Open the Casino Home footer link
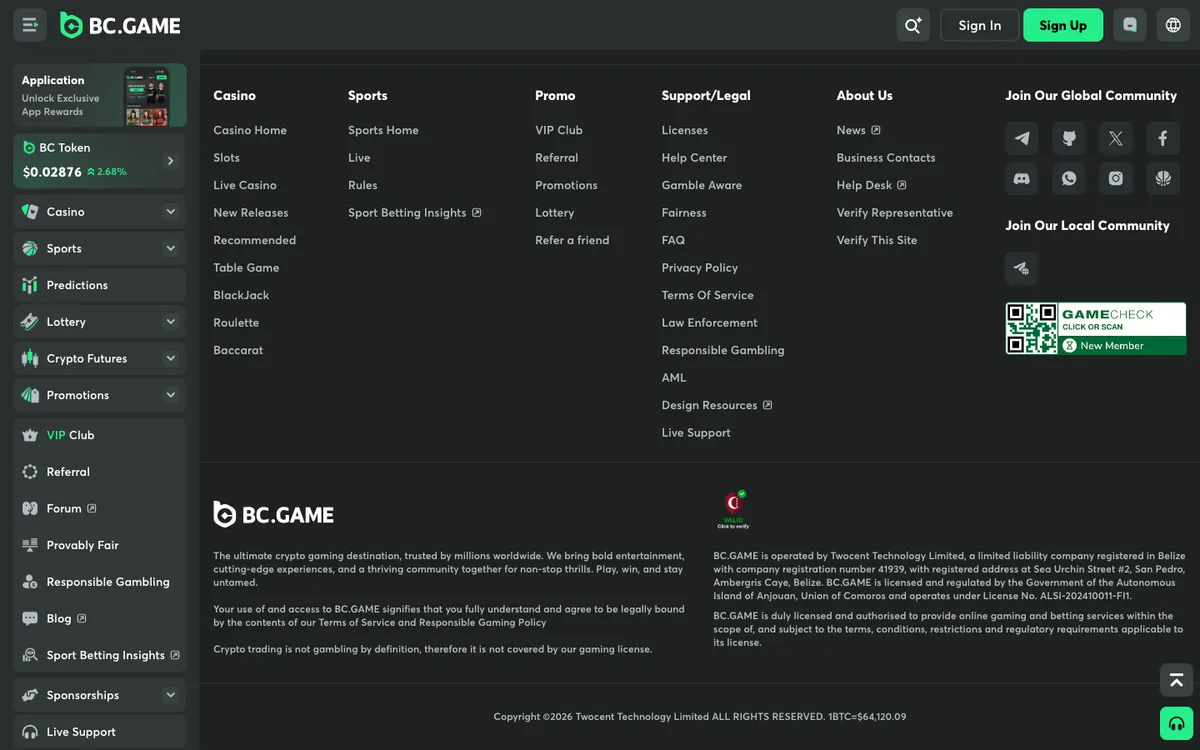 point(250,130)
